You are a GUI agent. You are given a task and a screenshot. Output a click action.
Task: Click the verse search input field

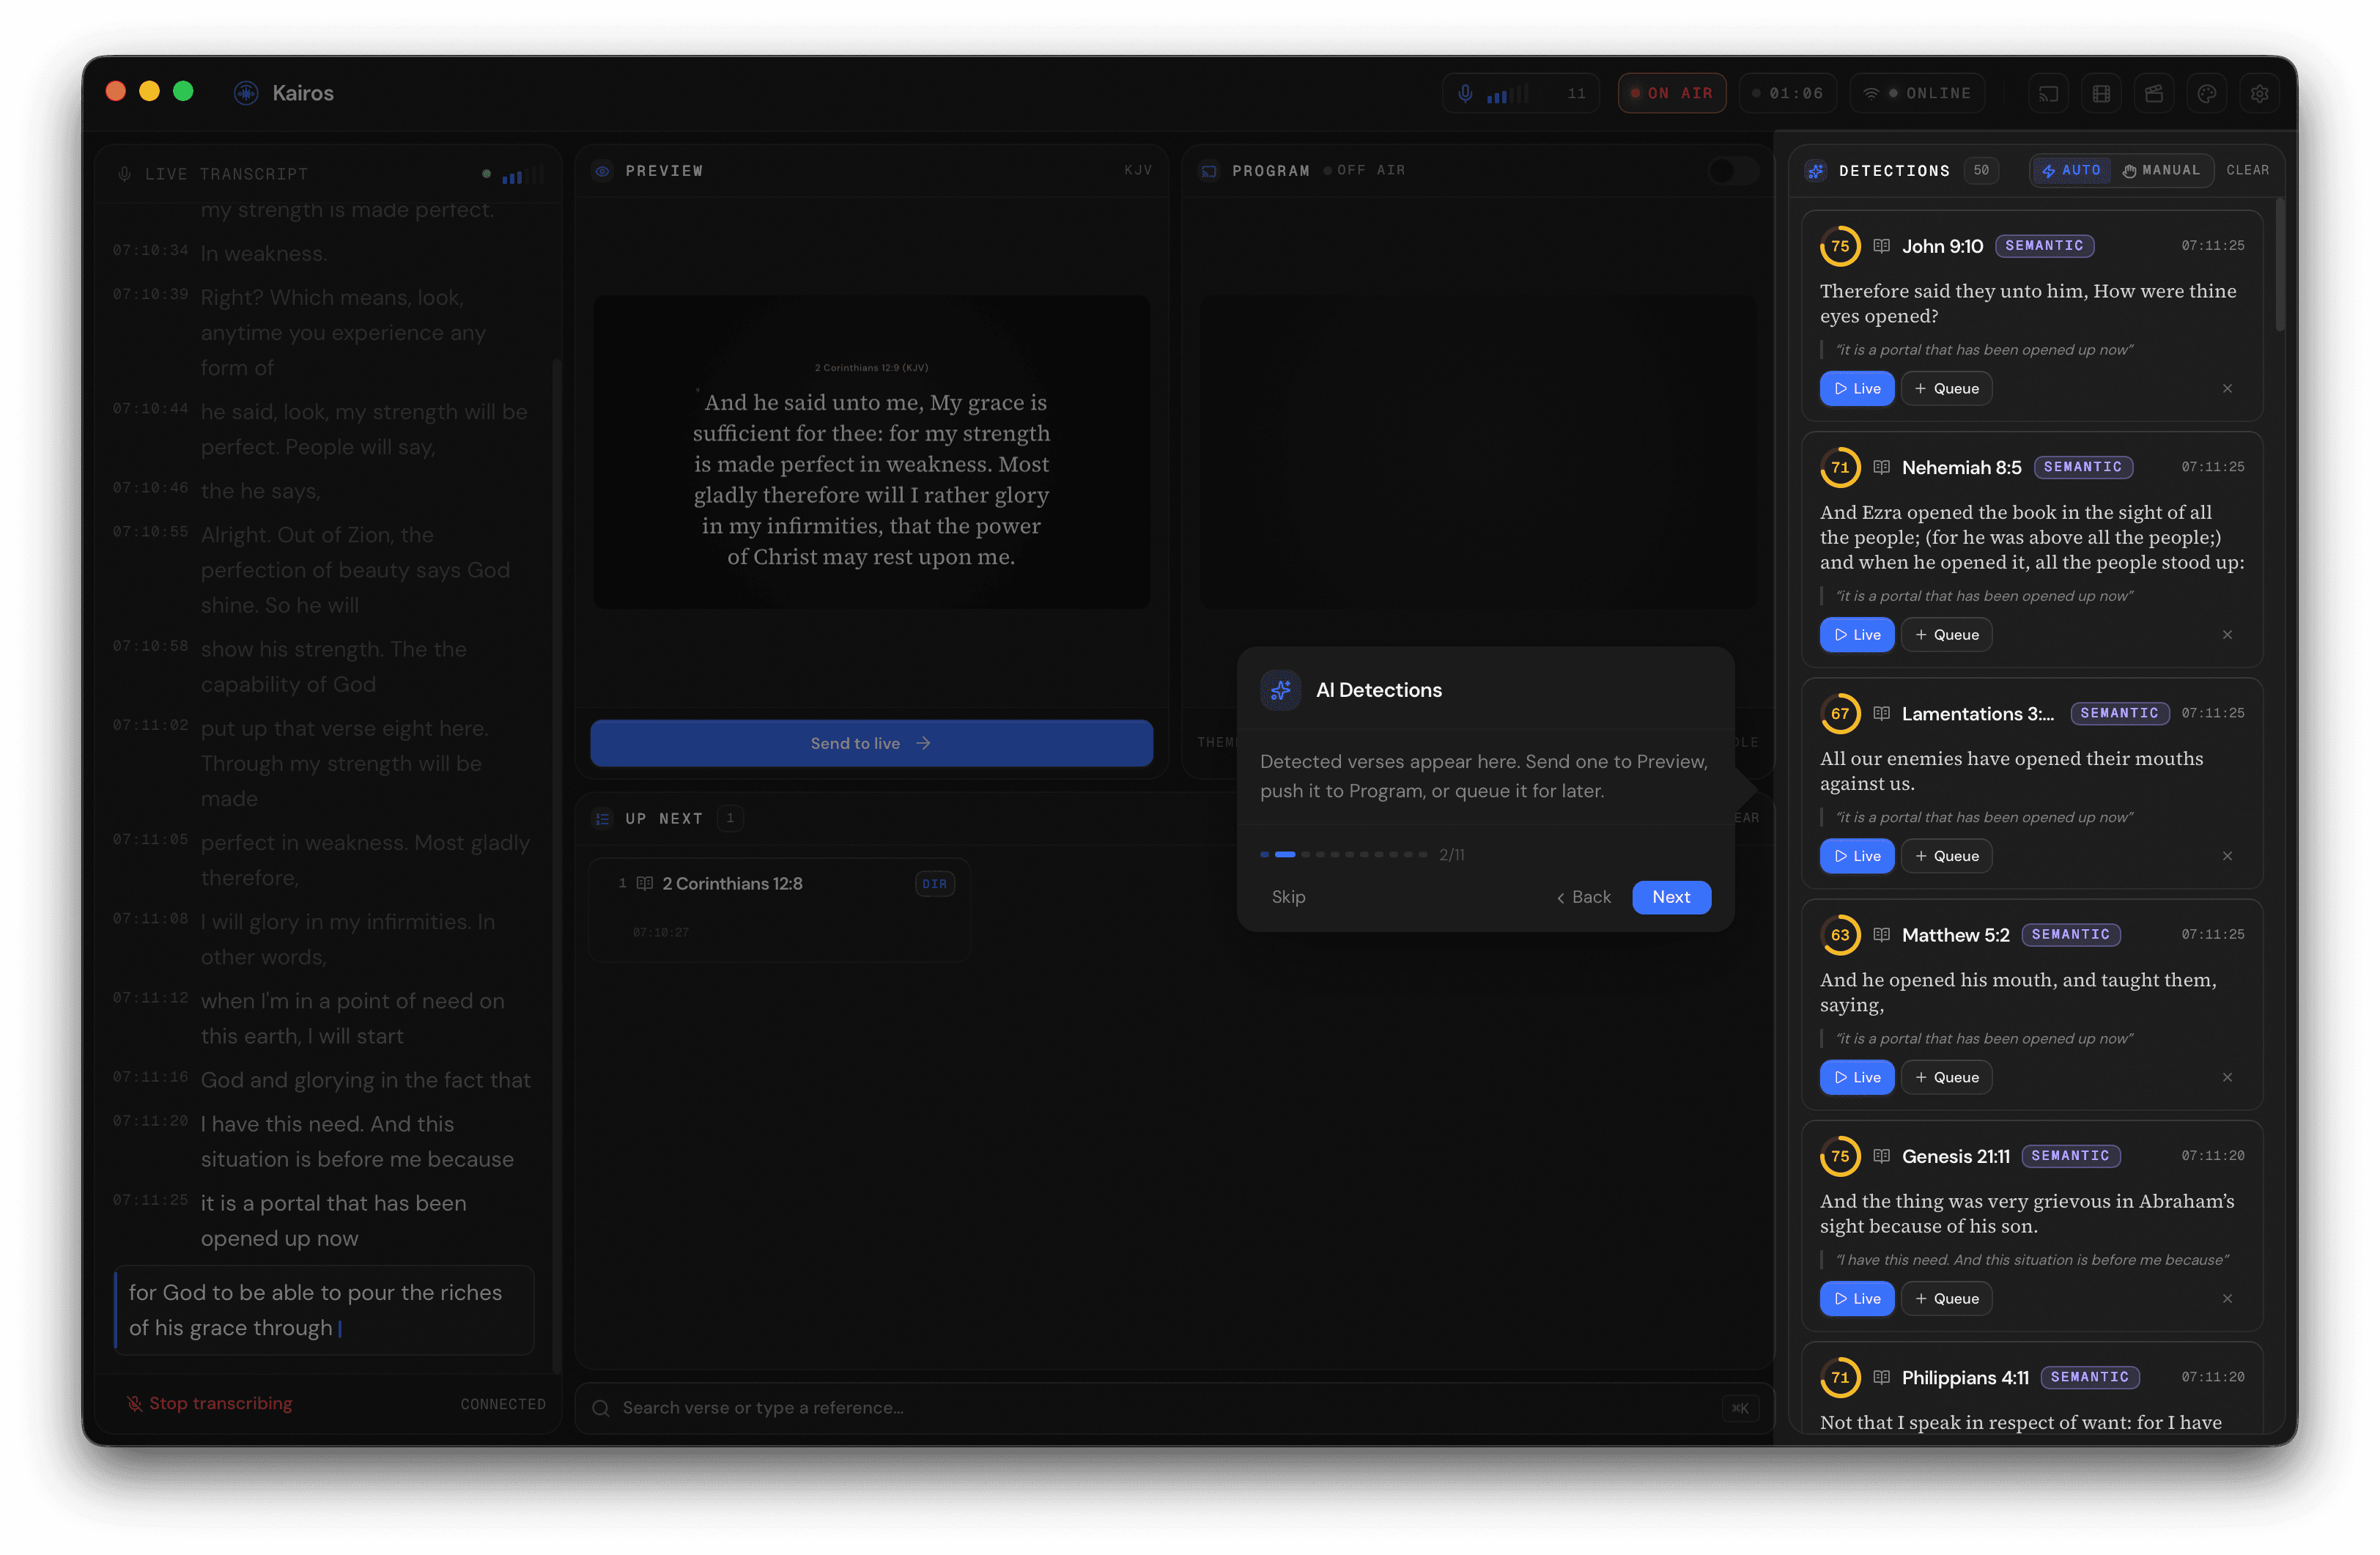point(1174,1407)
